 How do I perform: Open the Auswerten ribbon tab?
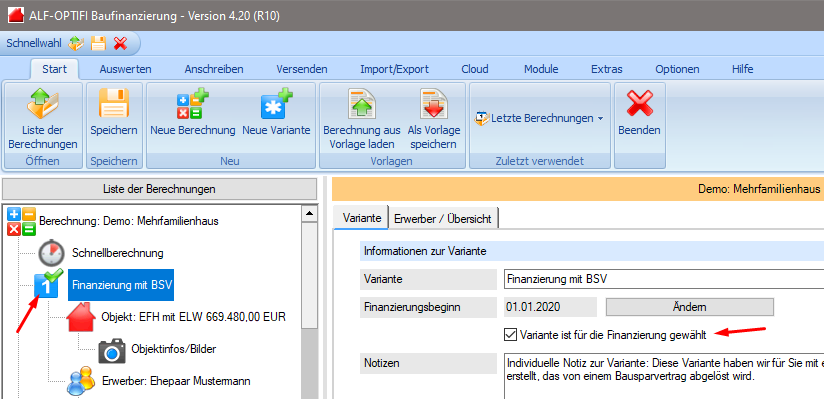pos(126,69)
